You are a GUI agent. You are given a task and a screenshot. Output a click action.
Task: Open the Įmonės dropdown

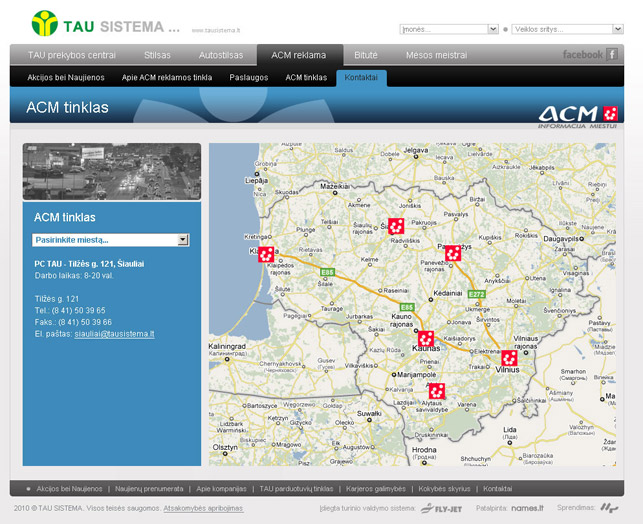(449, 29)
